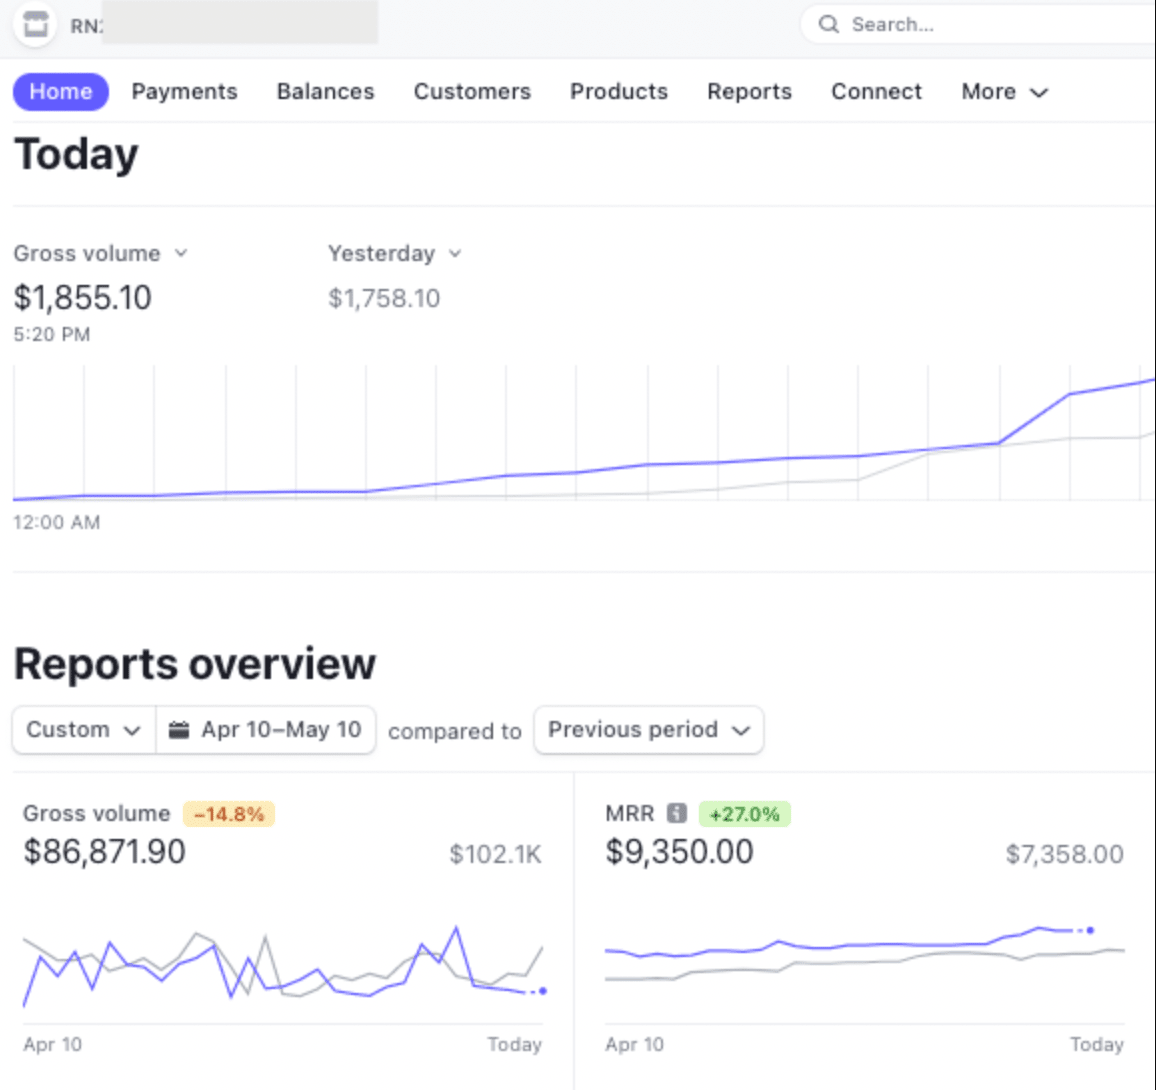Open the Custom date range dropdown
The height and width of the screenshot is (1090, 1156).
coord(83,730)
